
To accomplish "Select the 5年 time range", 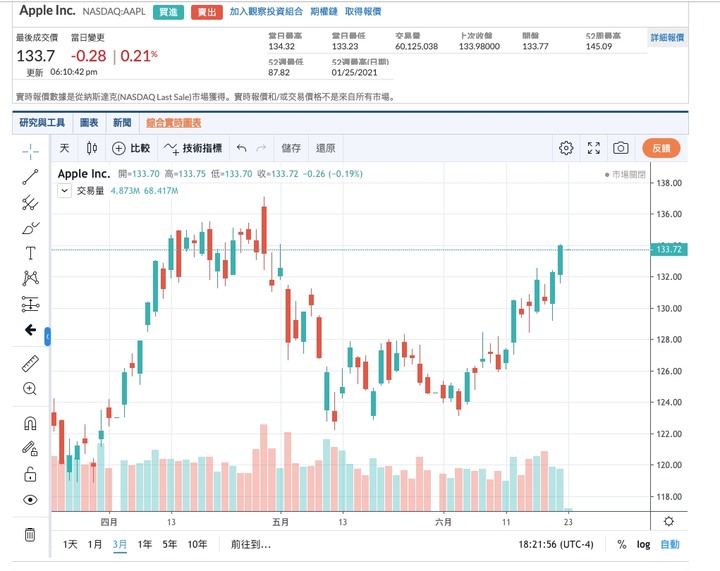I will tap(169, 544).
